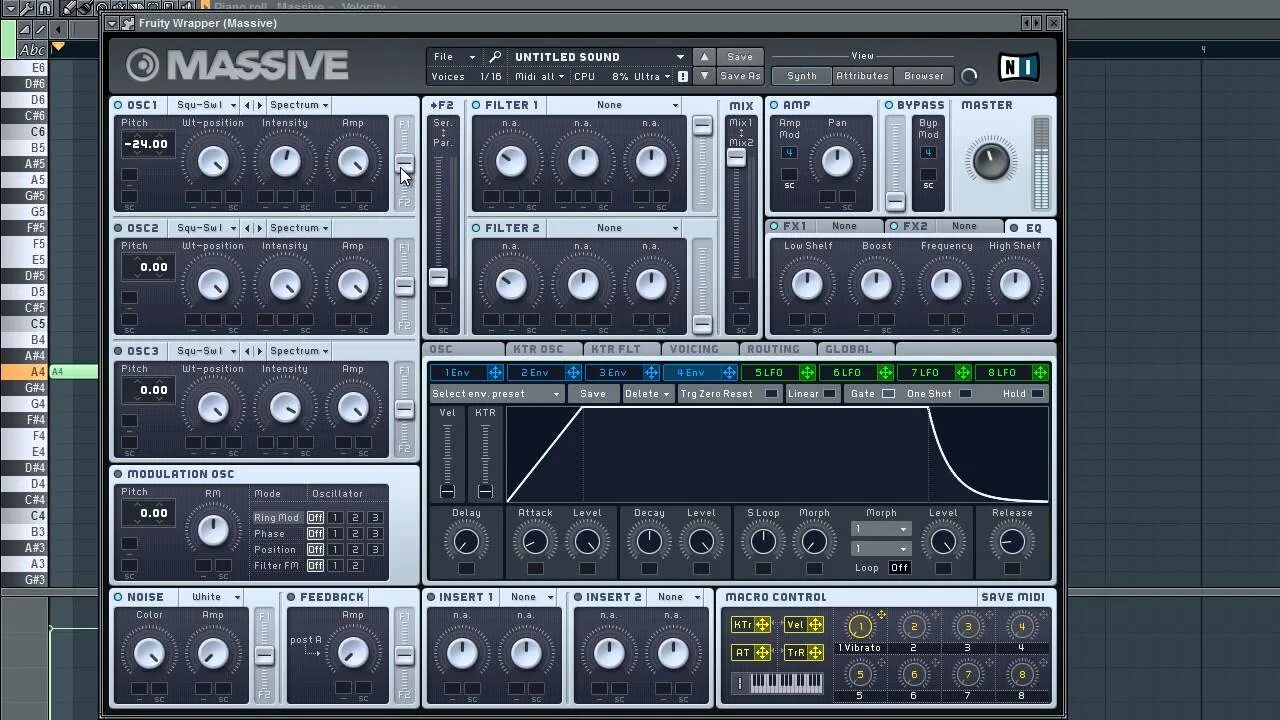Click the 5 LFO modulation drag handle
The image size is (1280, 720).
pos(807,372)
